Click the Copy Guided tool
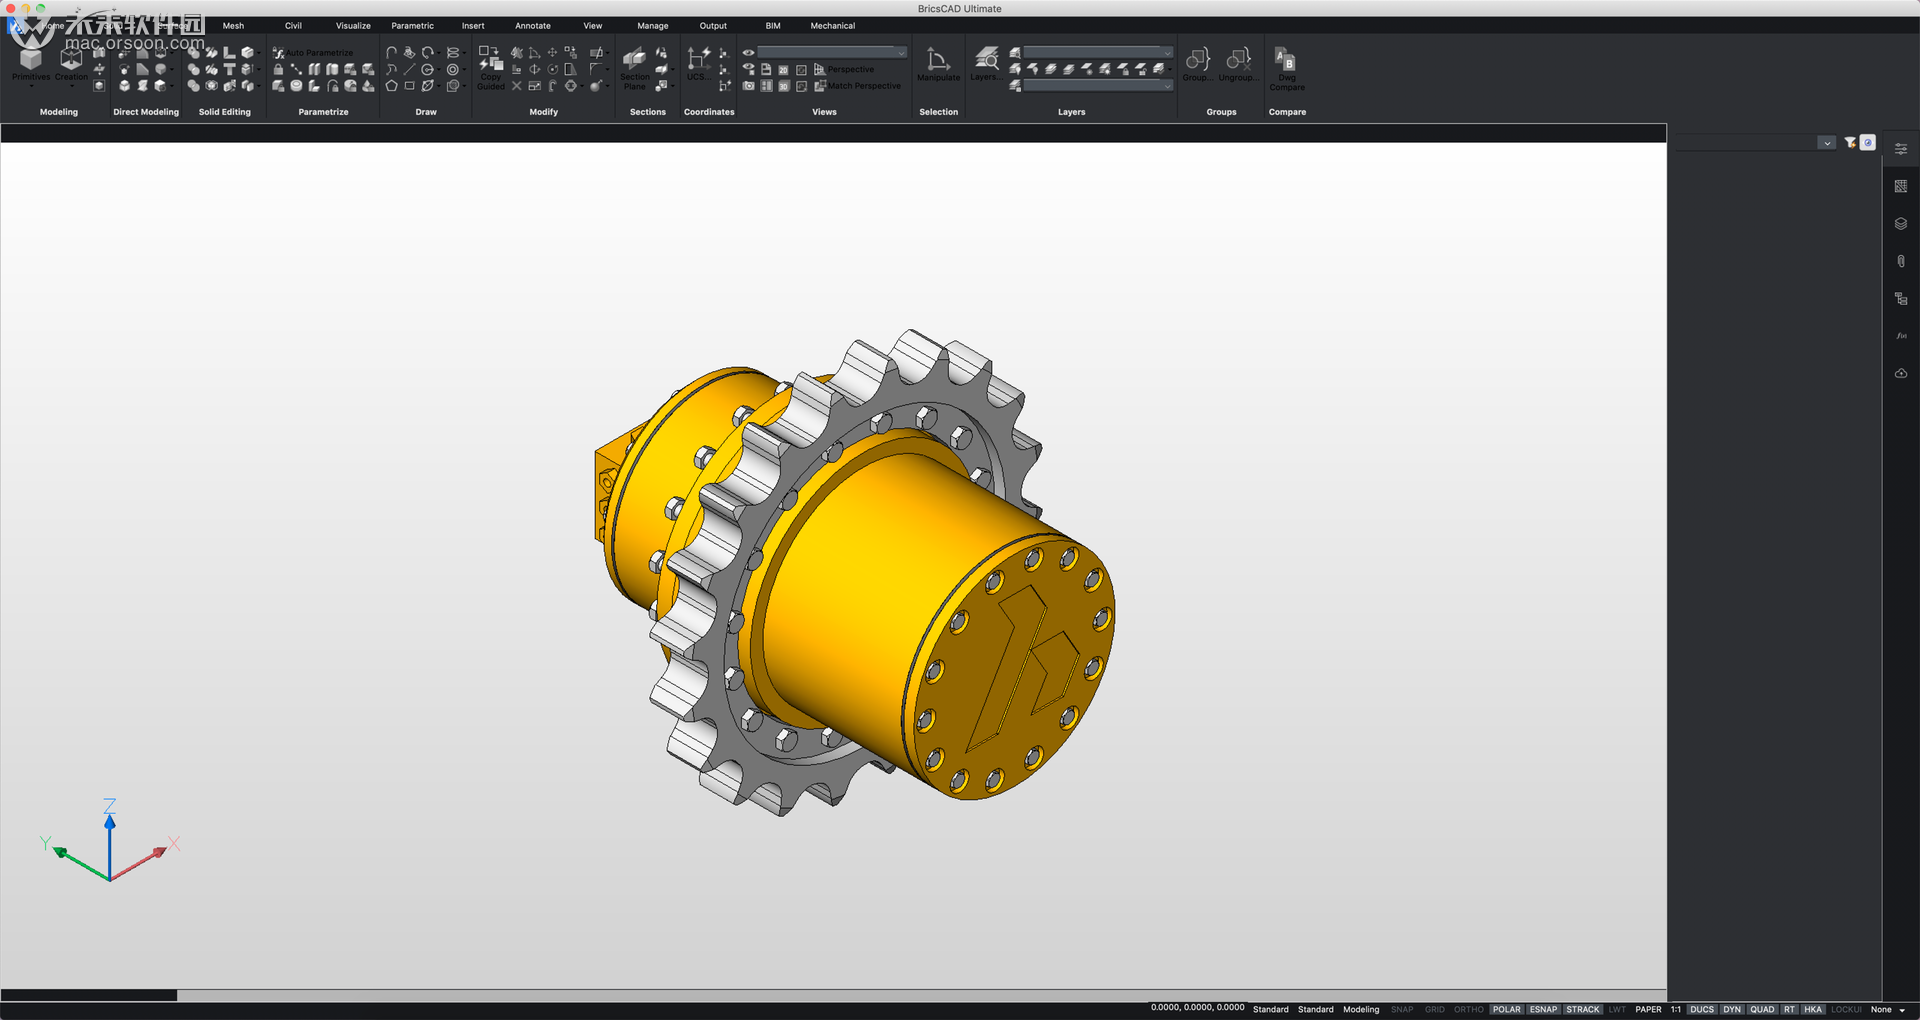This screenshot has height=1020, width=1920. tap(490, 68)
